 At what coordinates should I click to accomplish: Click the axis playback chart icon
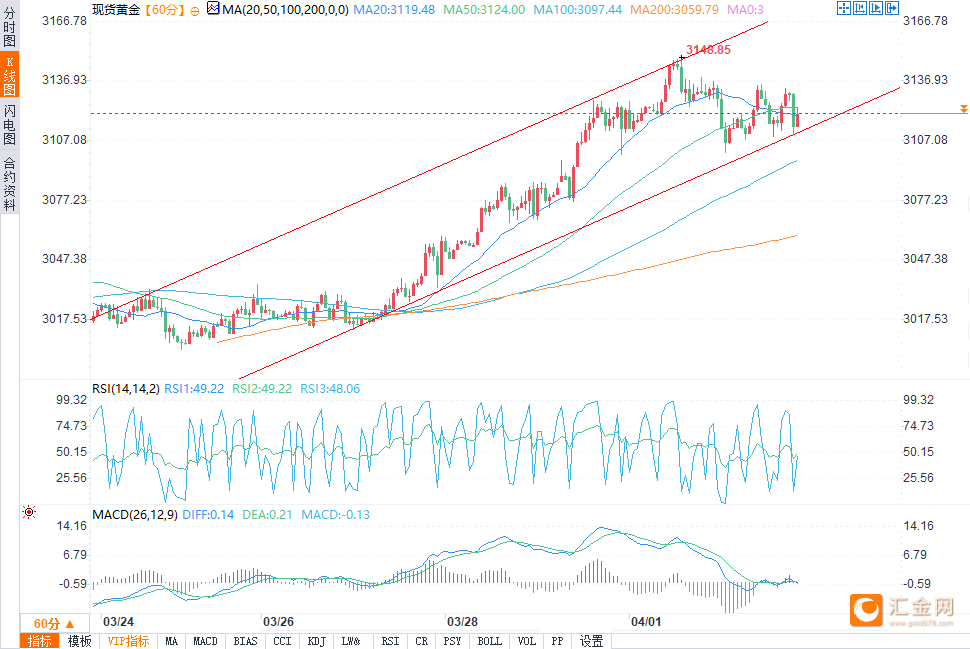pyautogui.click(x=876, y=8)
